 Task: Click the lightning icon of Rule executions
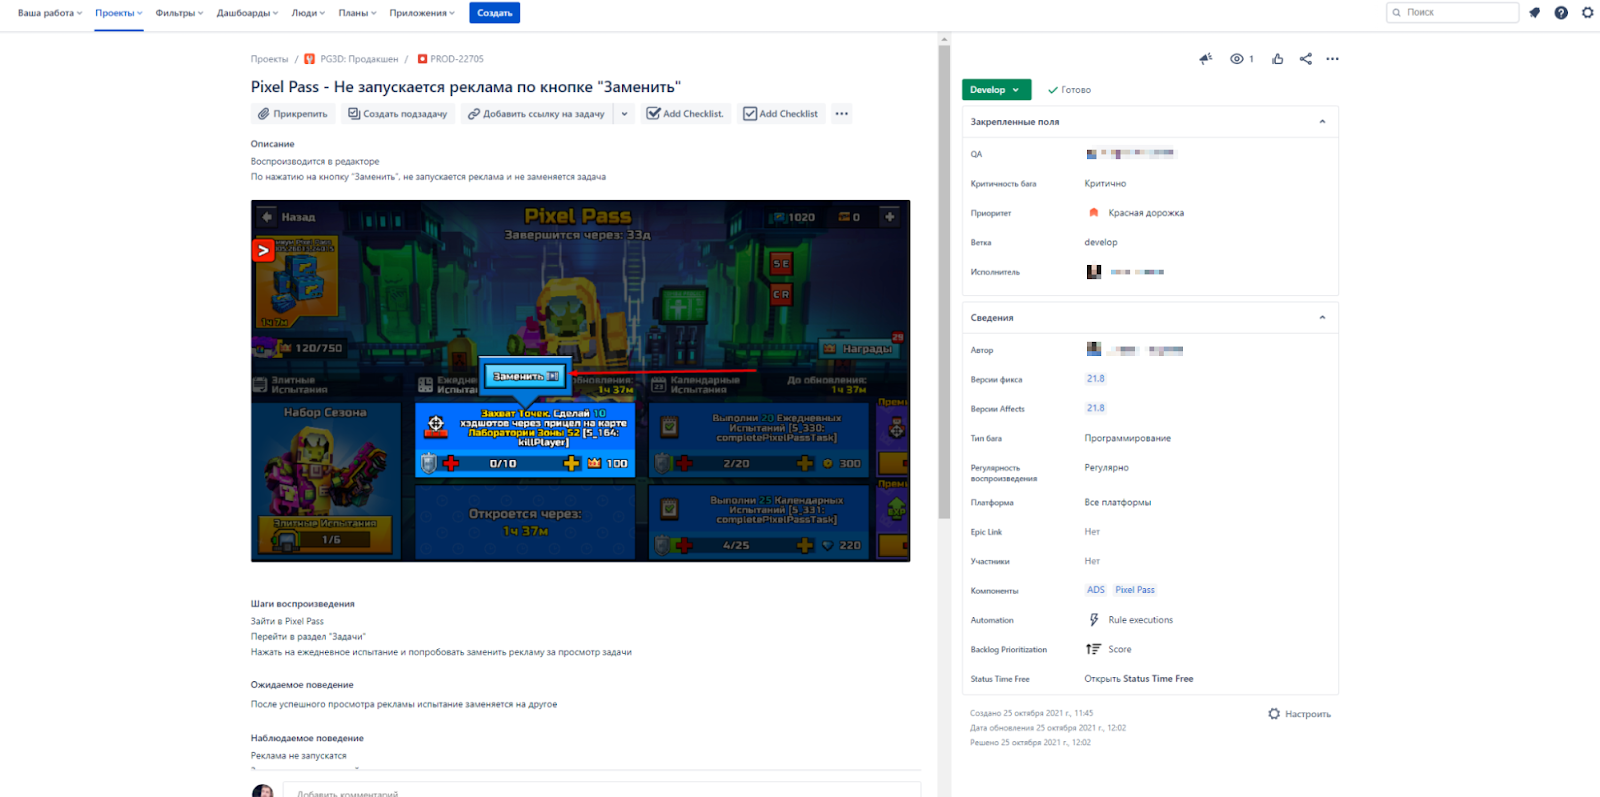1094,620
